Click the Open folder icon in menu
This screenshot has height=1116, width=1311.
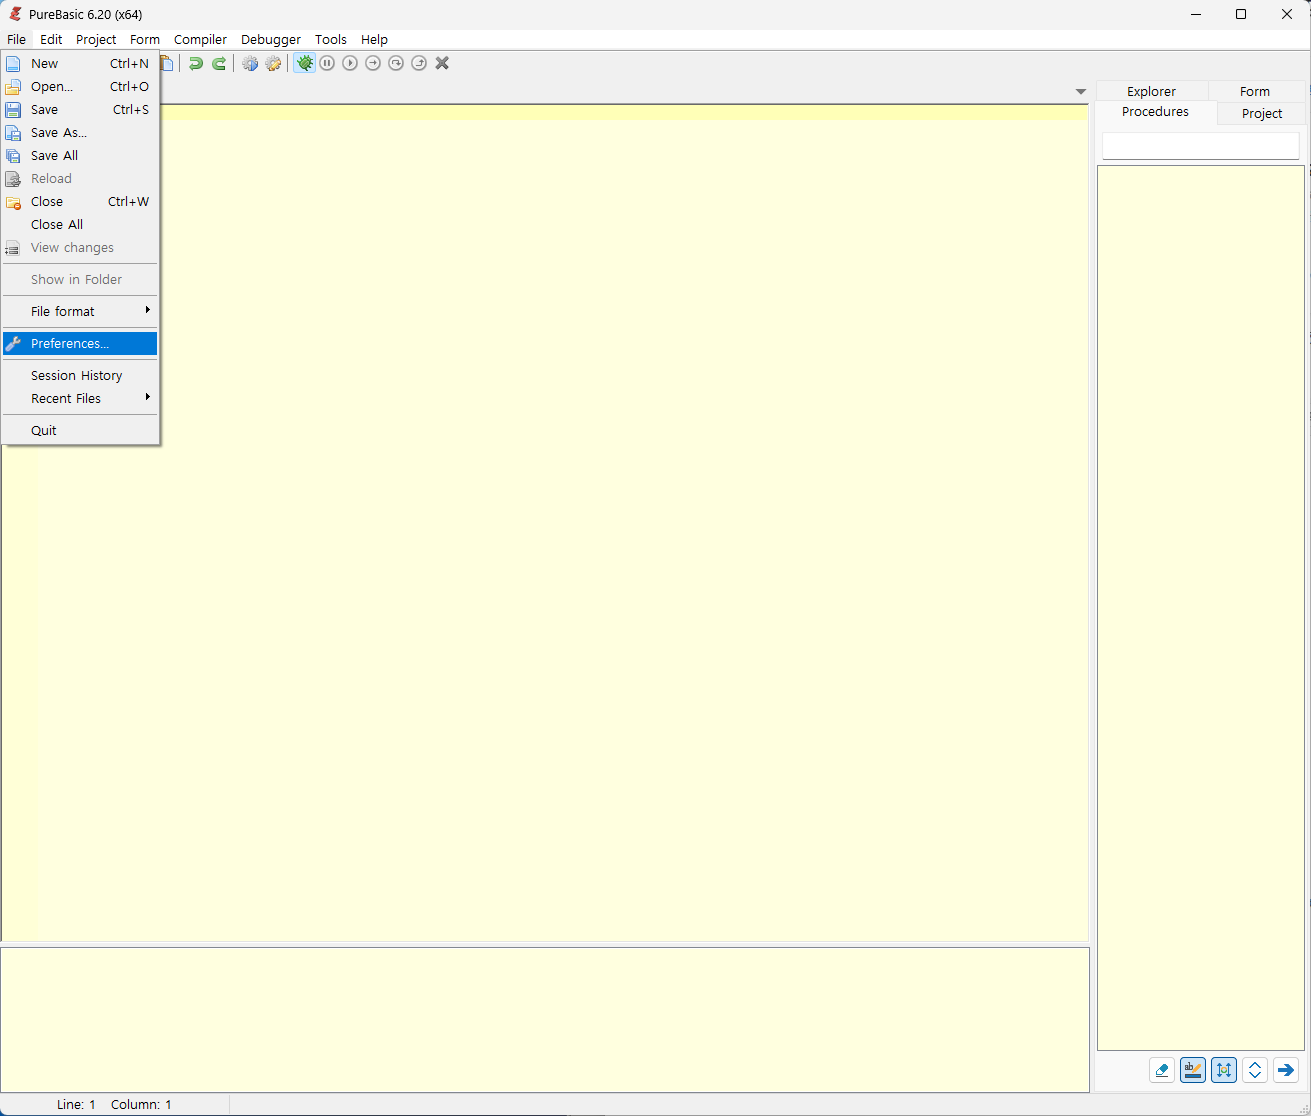13,86
